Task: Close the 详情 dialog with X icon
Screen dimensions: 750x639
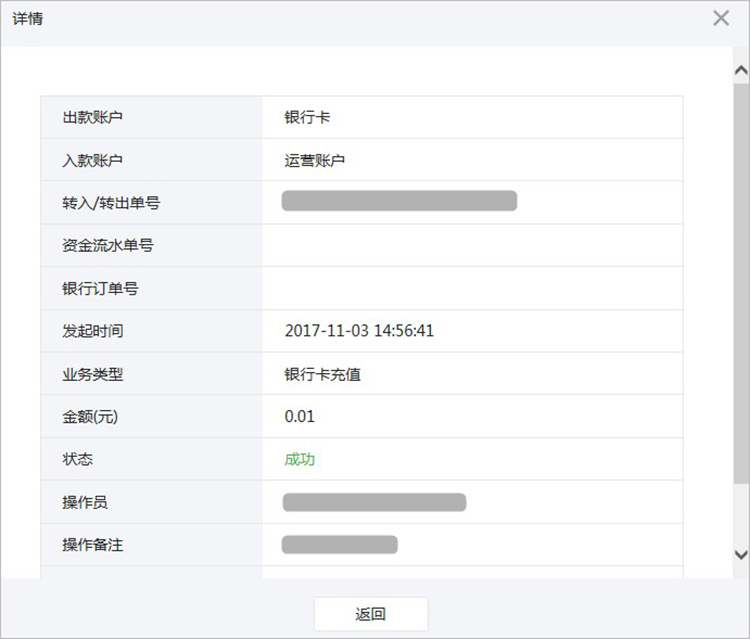Action: pos(721,18)
